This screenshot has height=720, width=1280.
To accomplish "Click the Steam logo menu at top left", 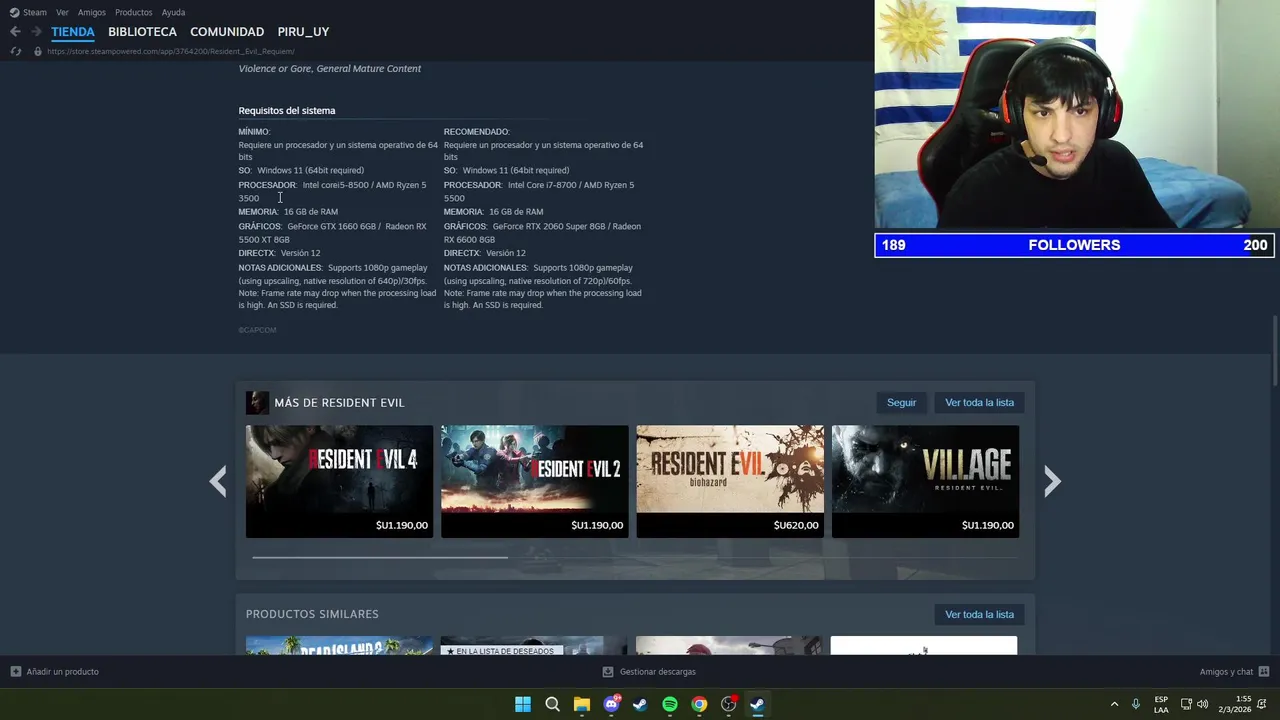I will 28,12.
